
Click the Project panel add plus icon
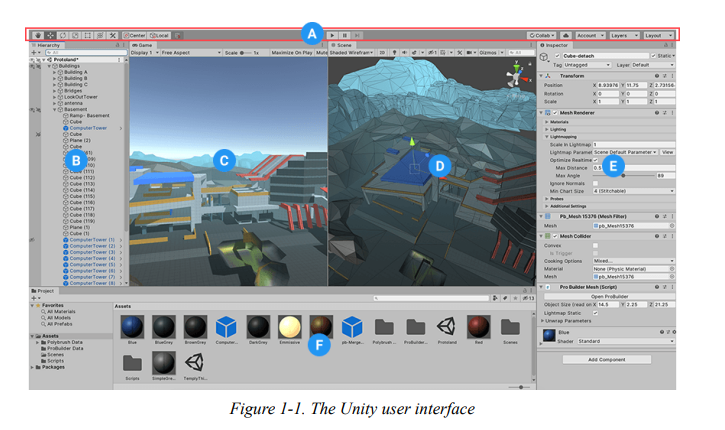[34, 298]
